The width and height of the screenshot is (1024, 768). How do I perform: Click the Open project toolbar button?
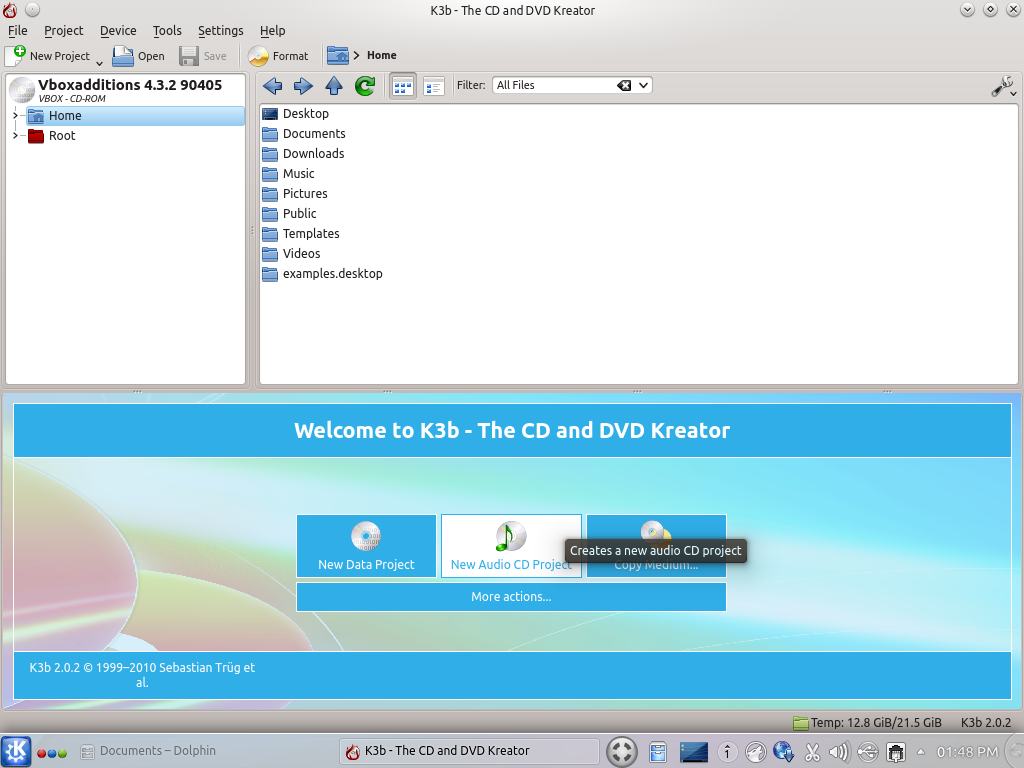pos(138,56)
